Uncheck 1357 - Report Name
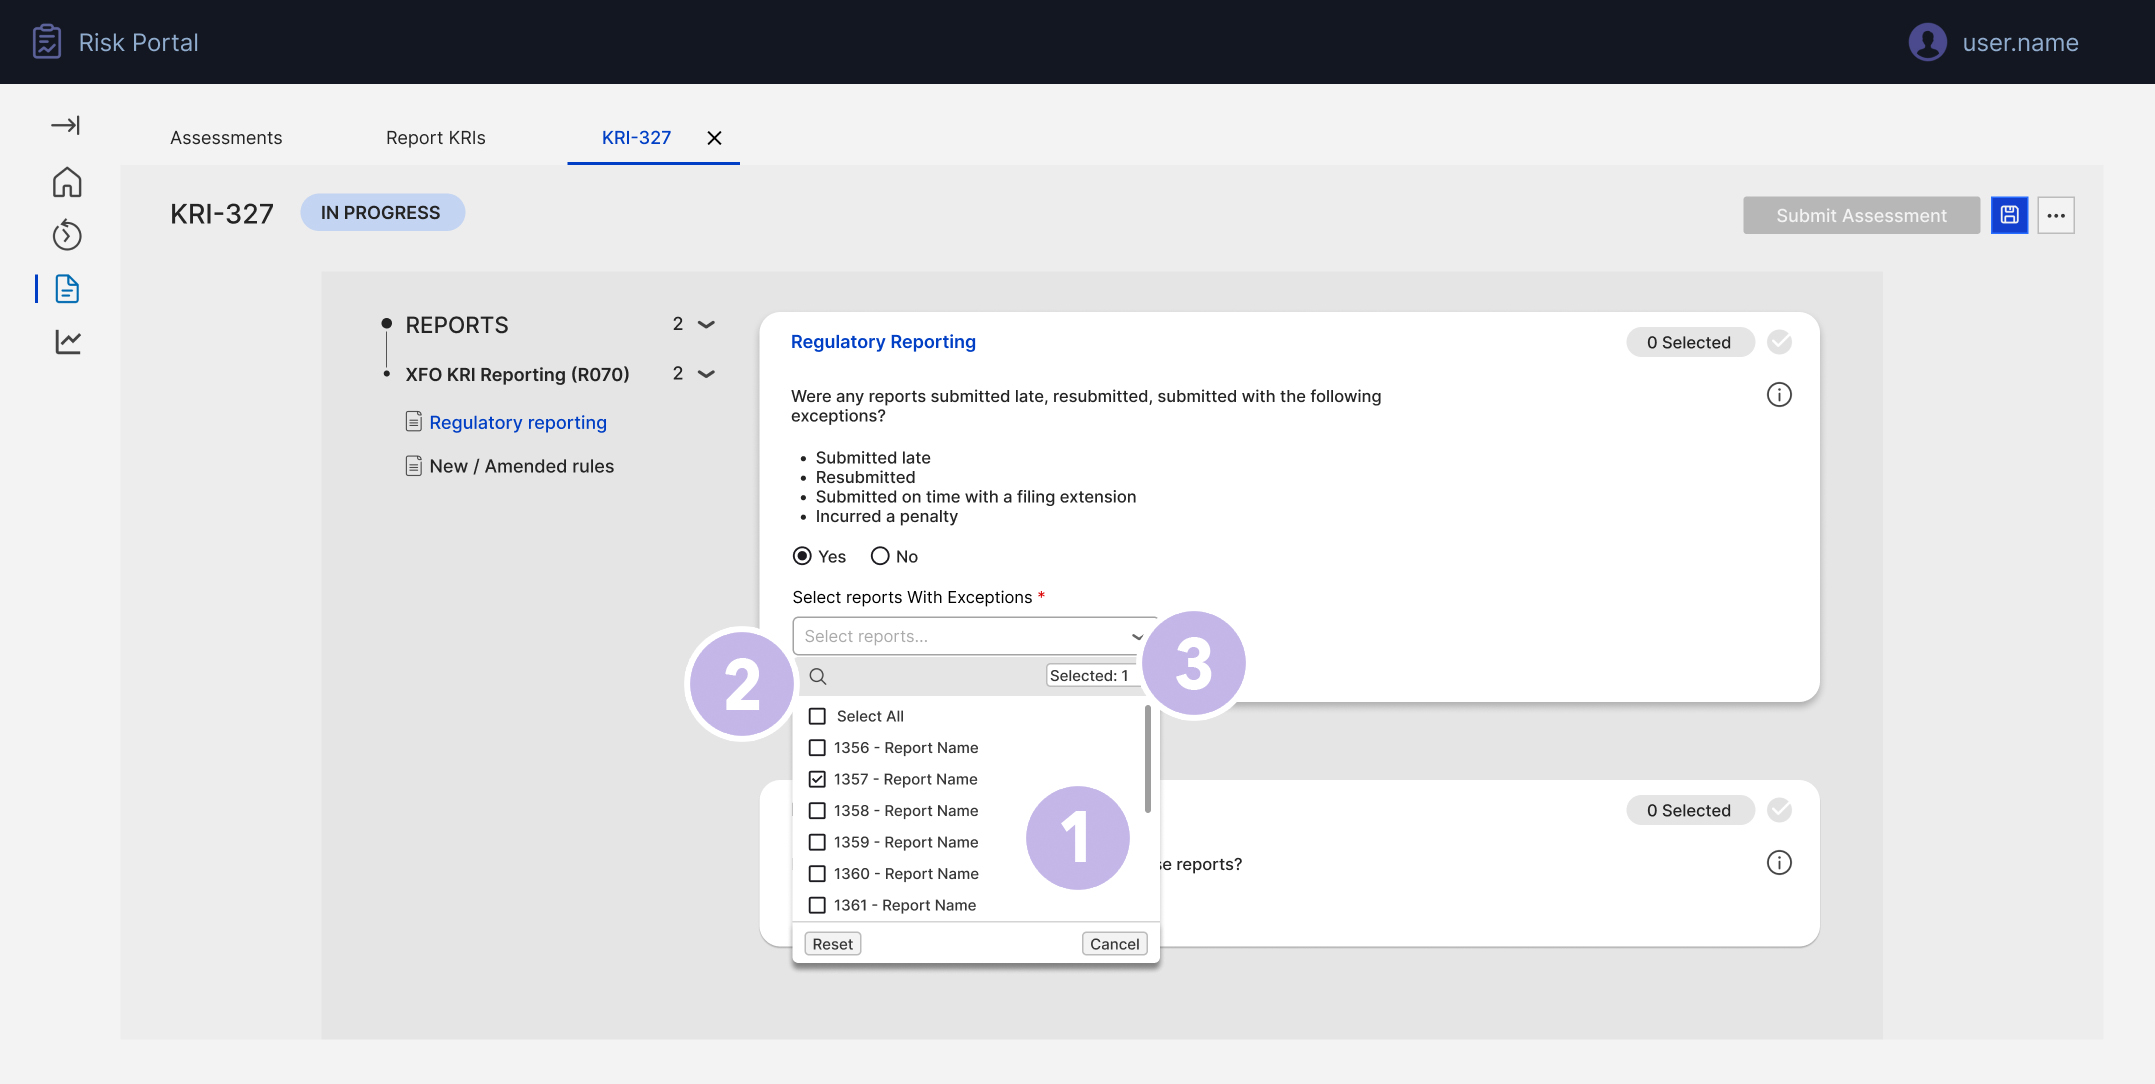Viewport: 2155px width, 1084px height. [817, 779]
